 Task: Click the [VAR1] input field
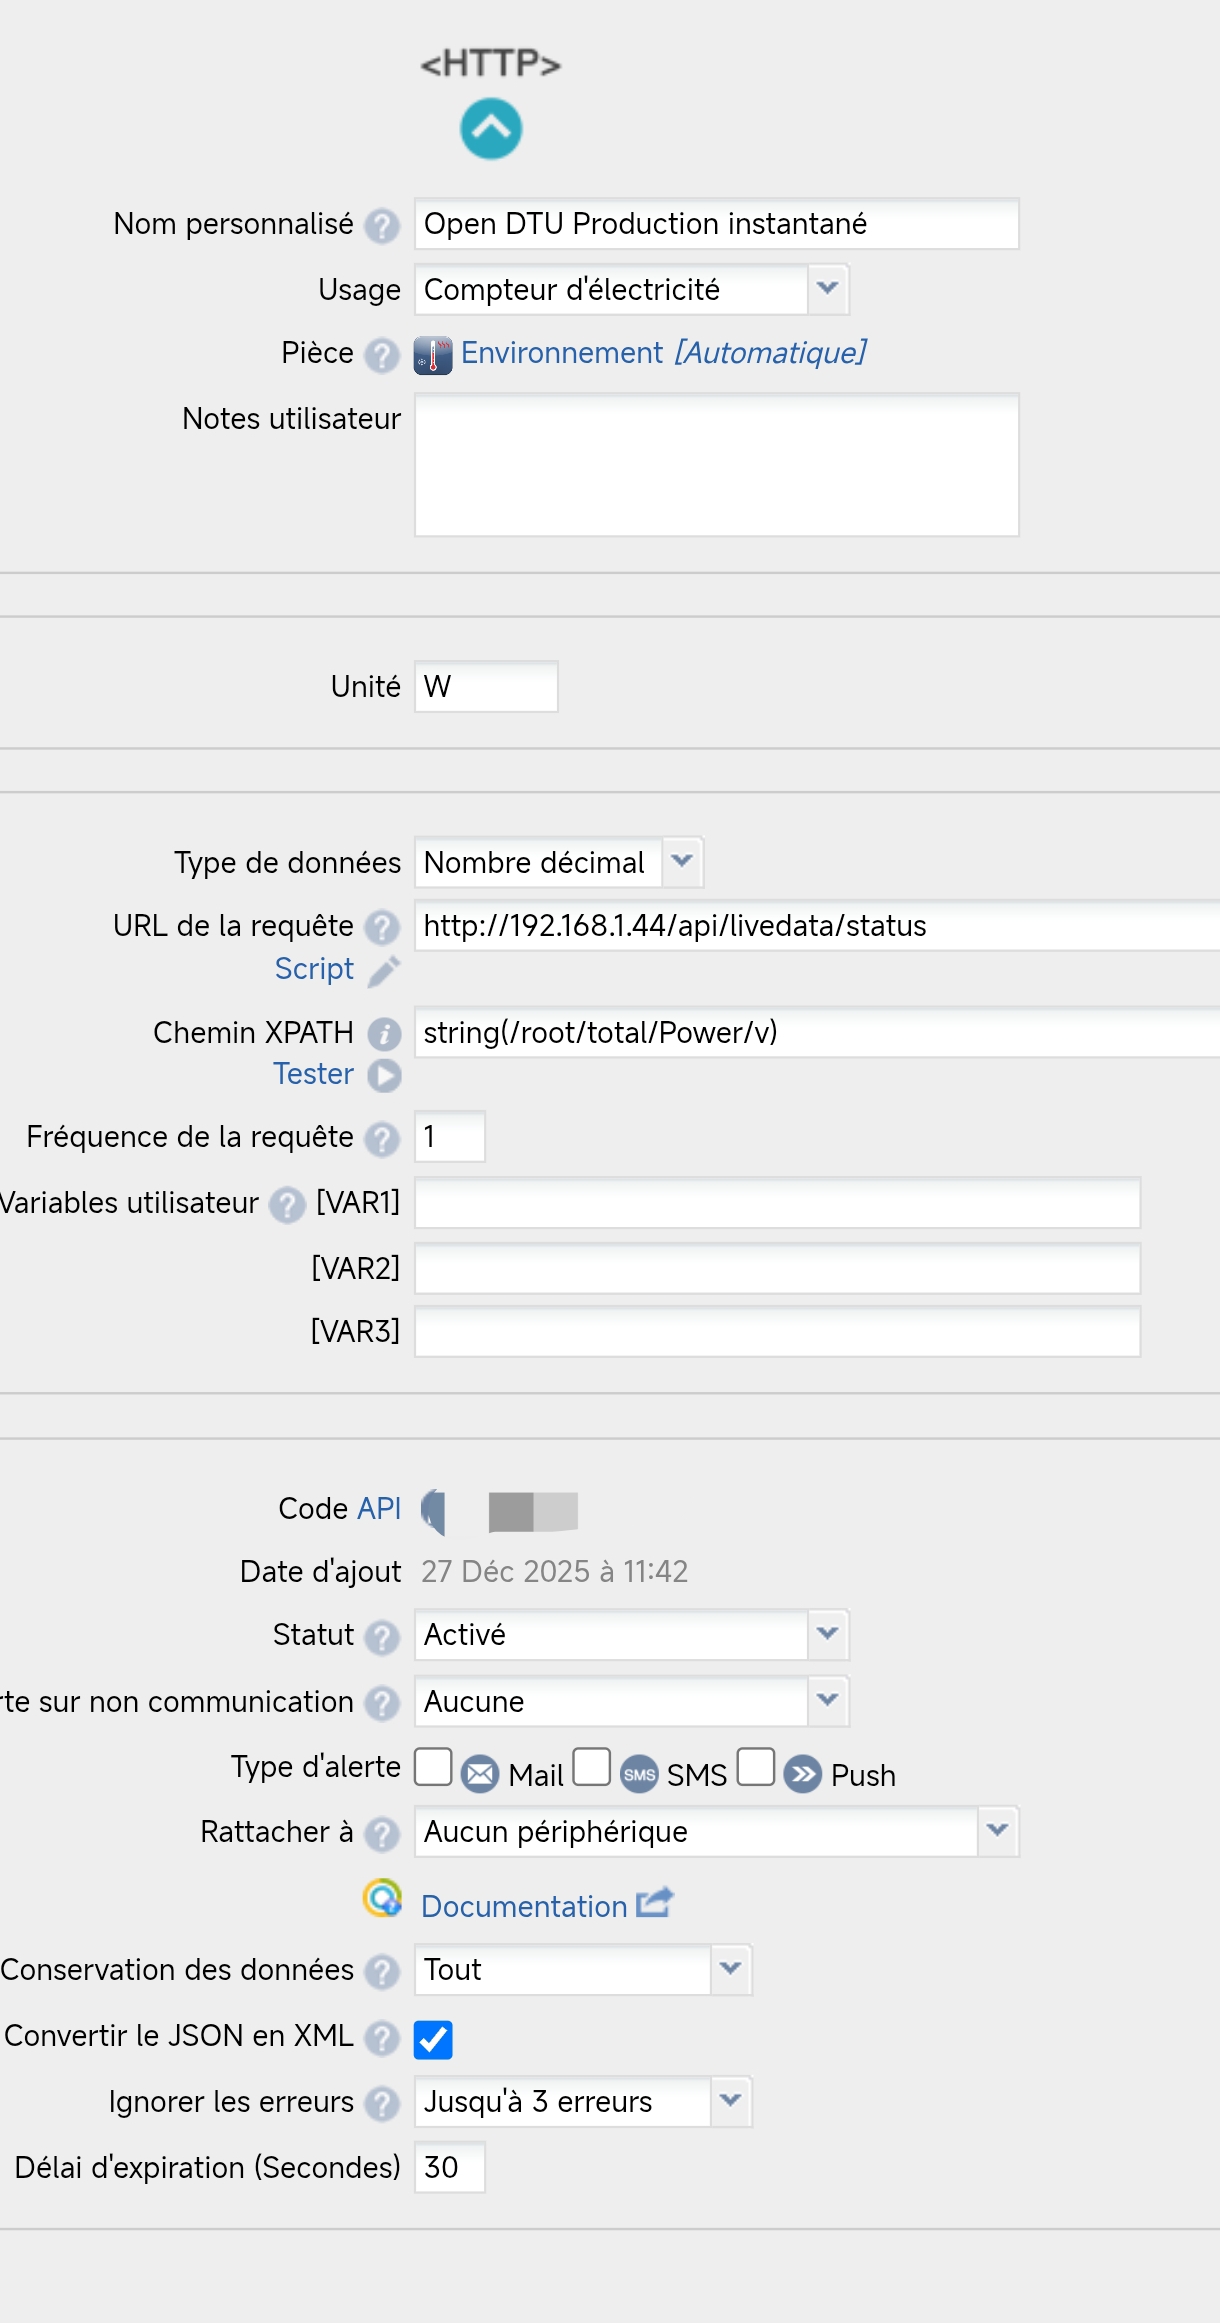tap(777, 1203)
